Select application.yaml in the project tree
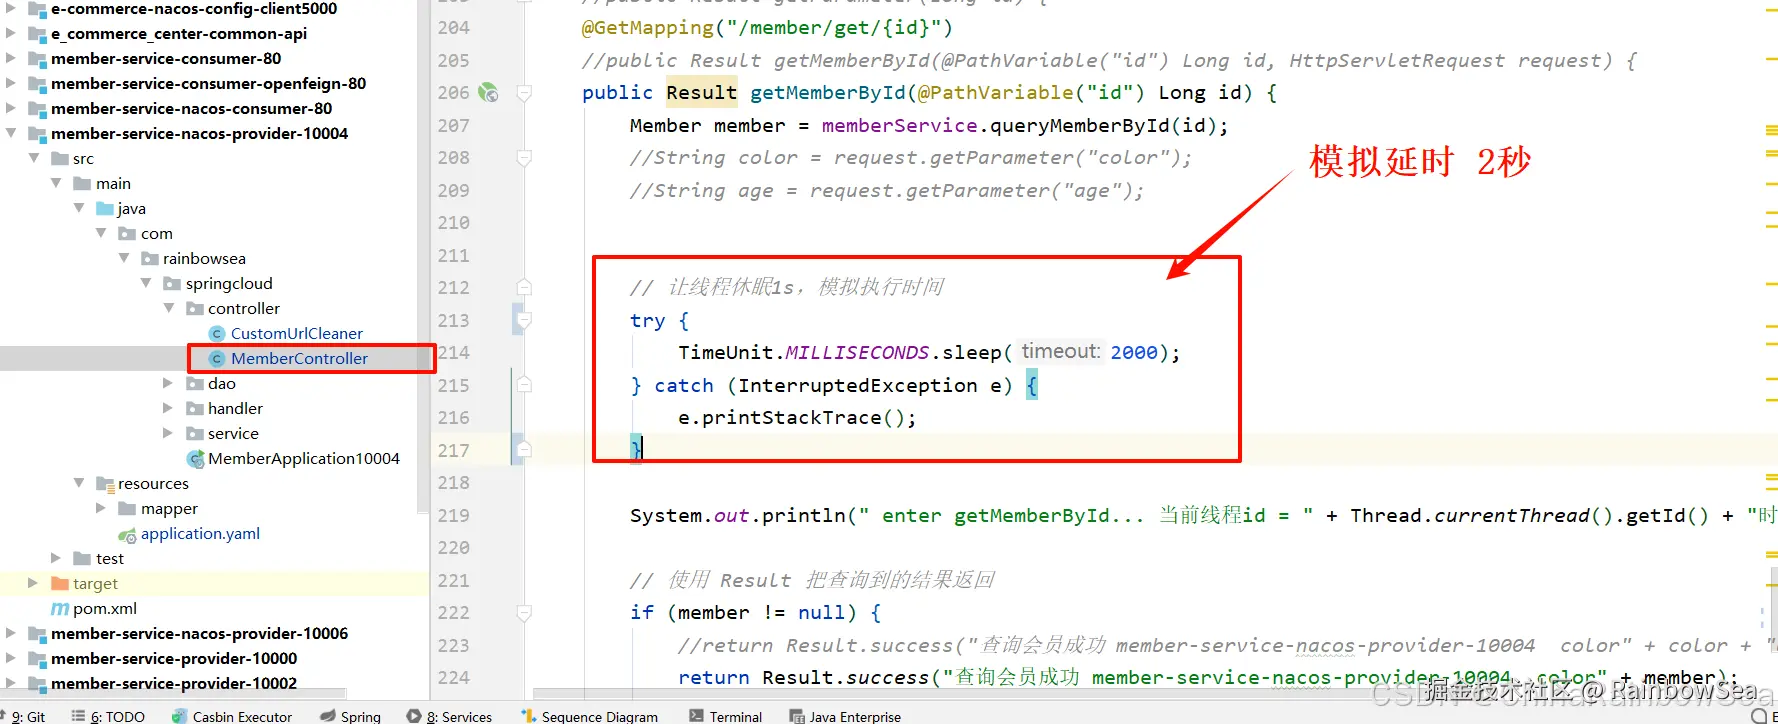Image resolution: width=1778 pixels, height=724 pixels. (x=200, y=534)
